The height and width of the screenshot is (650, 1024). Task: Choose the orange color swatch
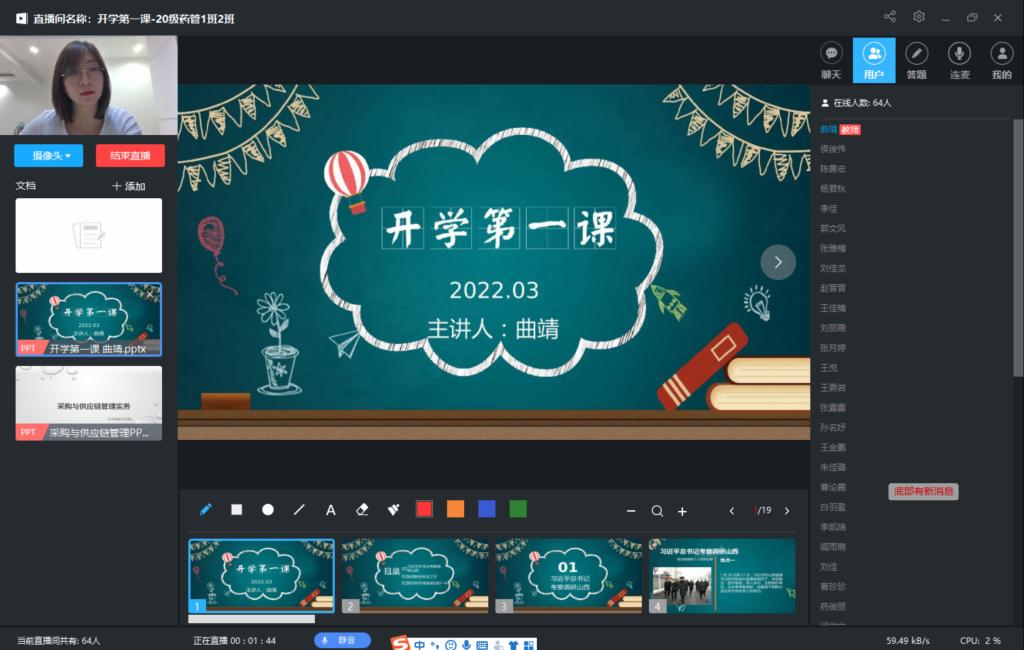coord(455,509)
